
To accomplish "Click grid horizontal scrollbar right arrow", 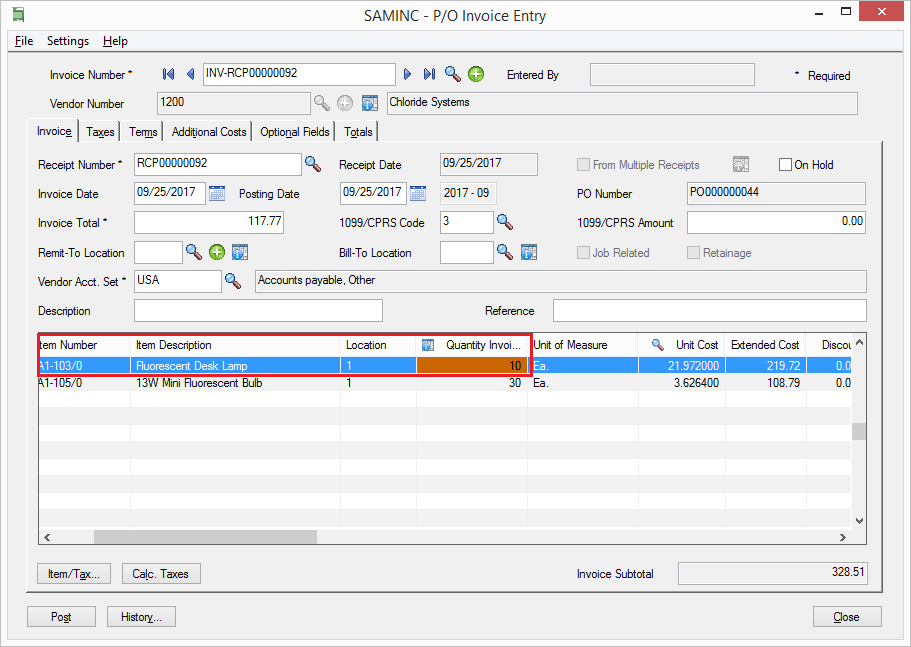I will 842,537.
